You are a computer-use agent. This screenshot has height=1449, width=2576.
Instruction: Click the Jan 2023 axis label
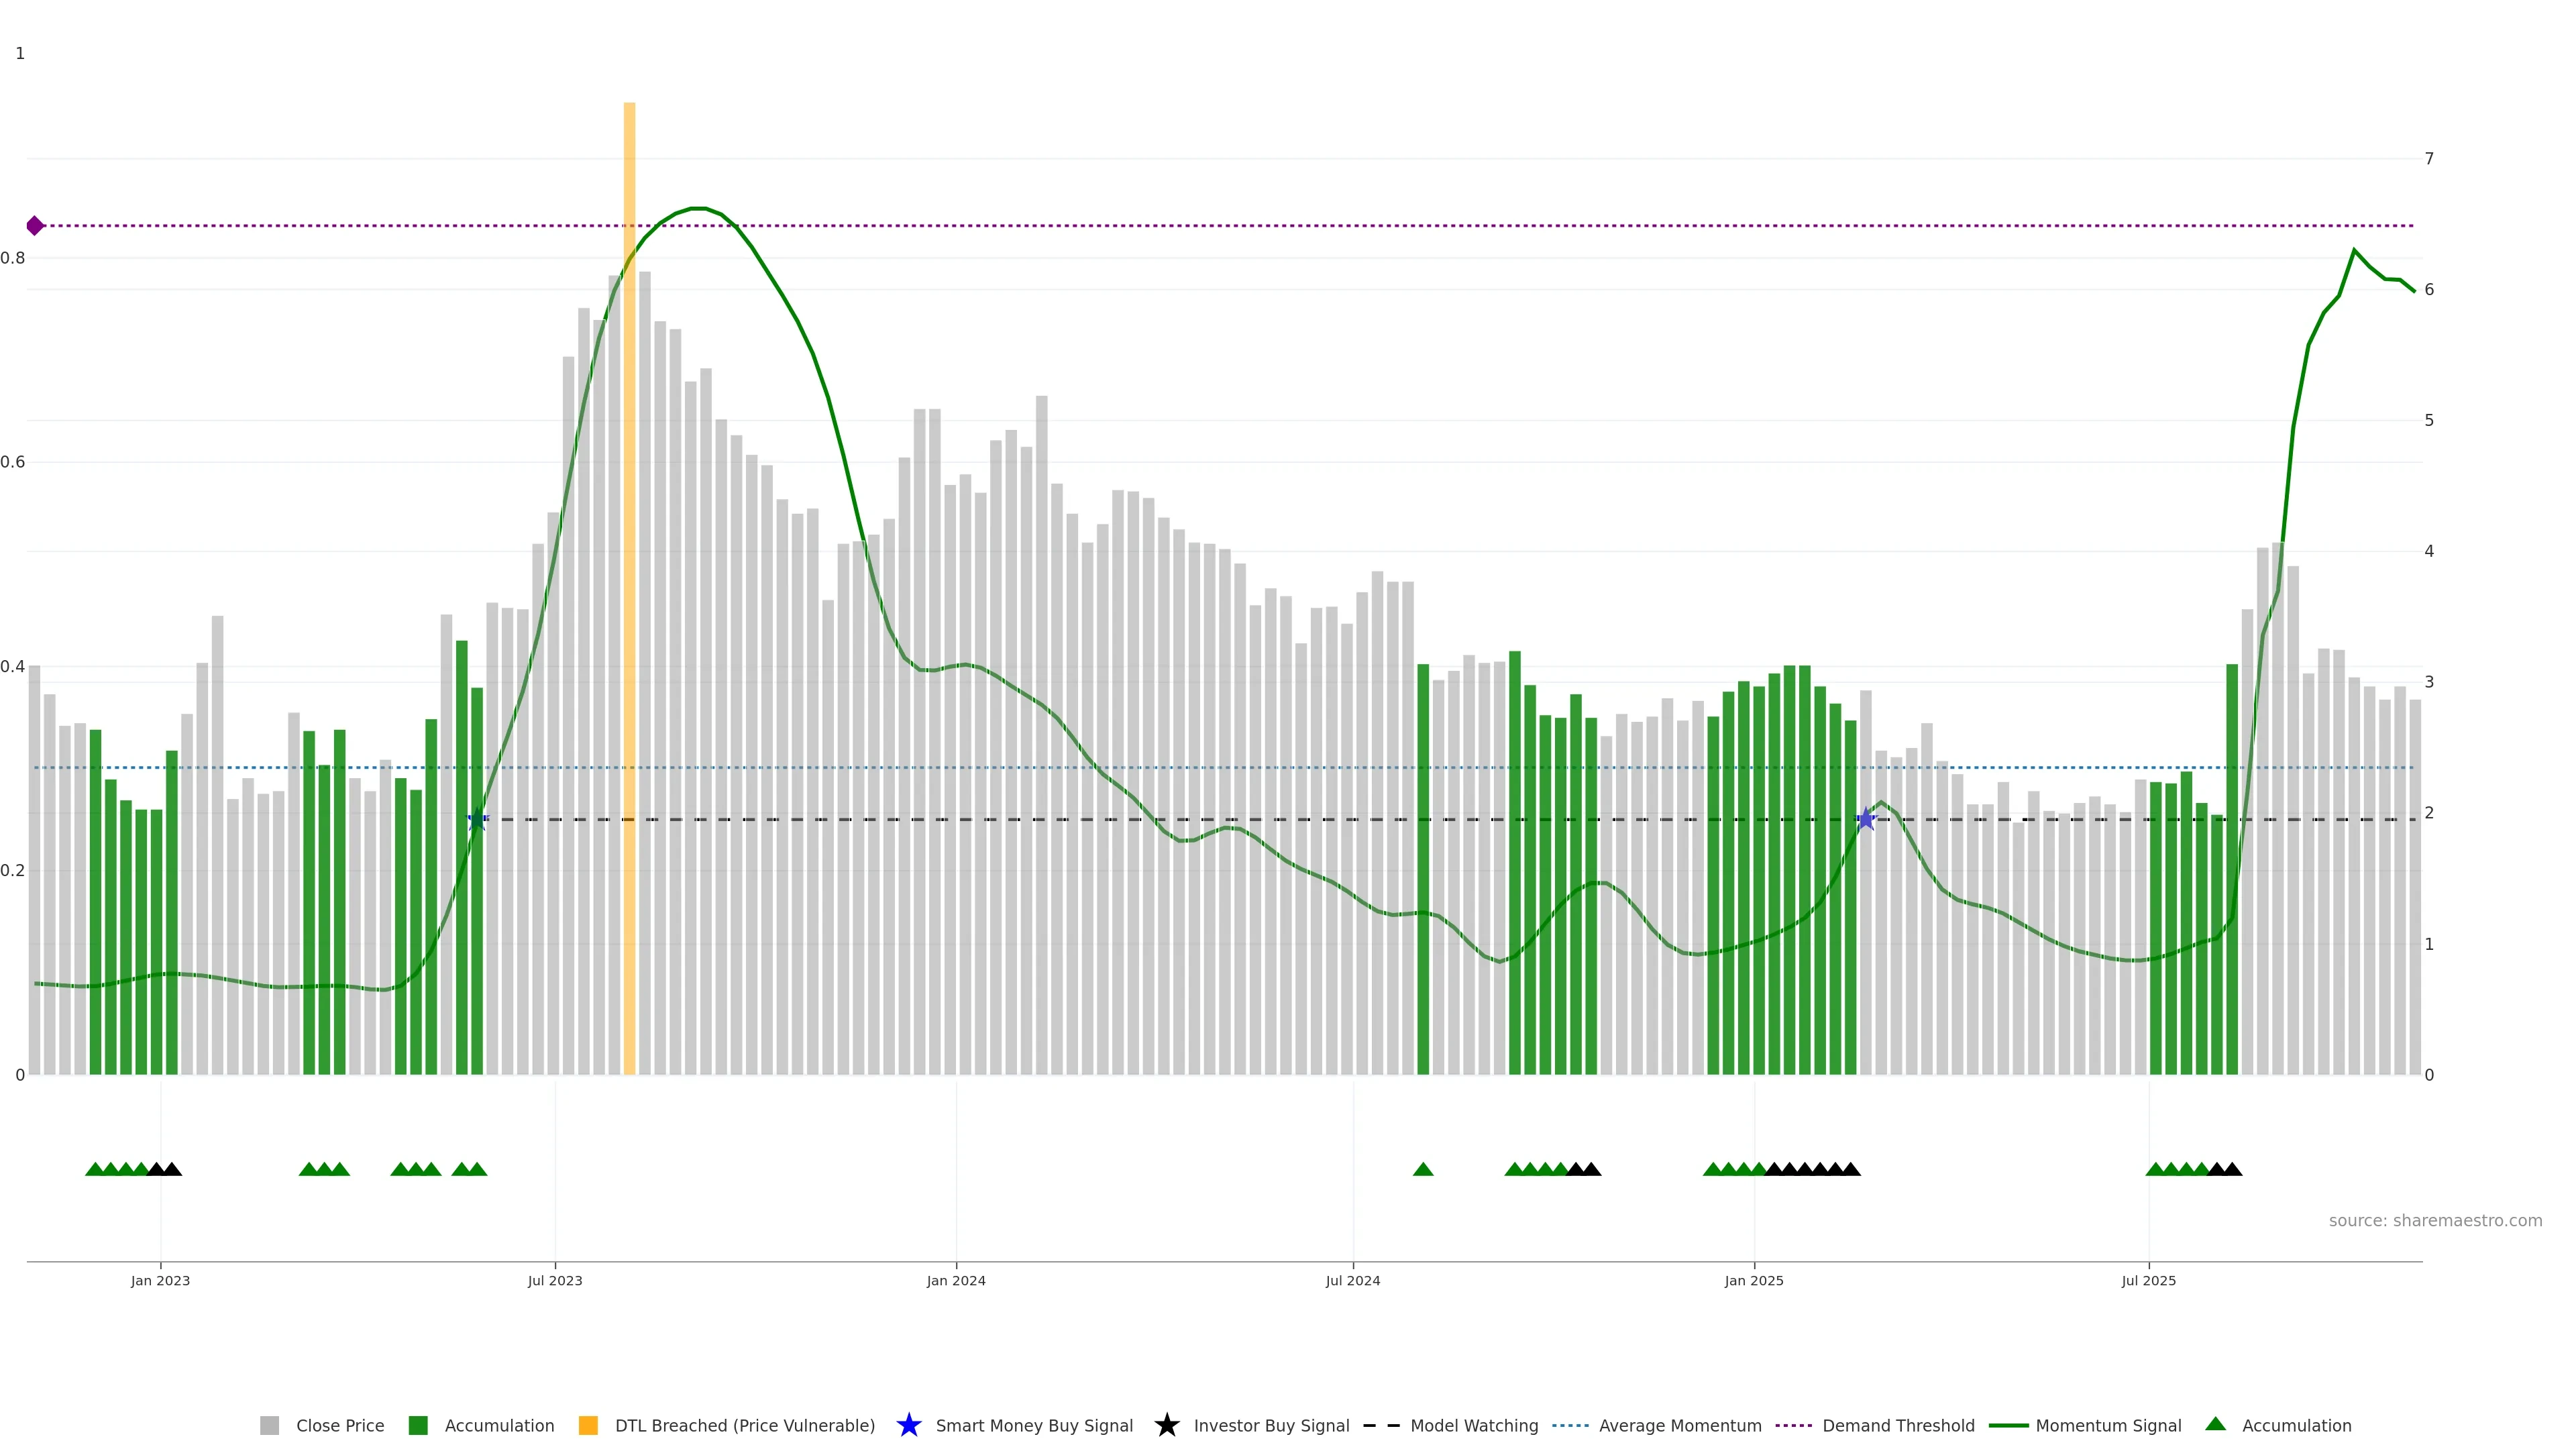[160, 1280]
